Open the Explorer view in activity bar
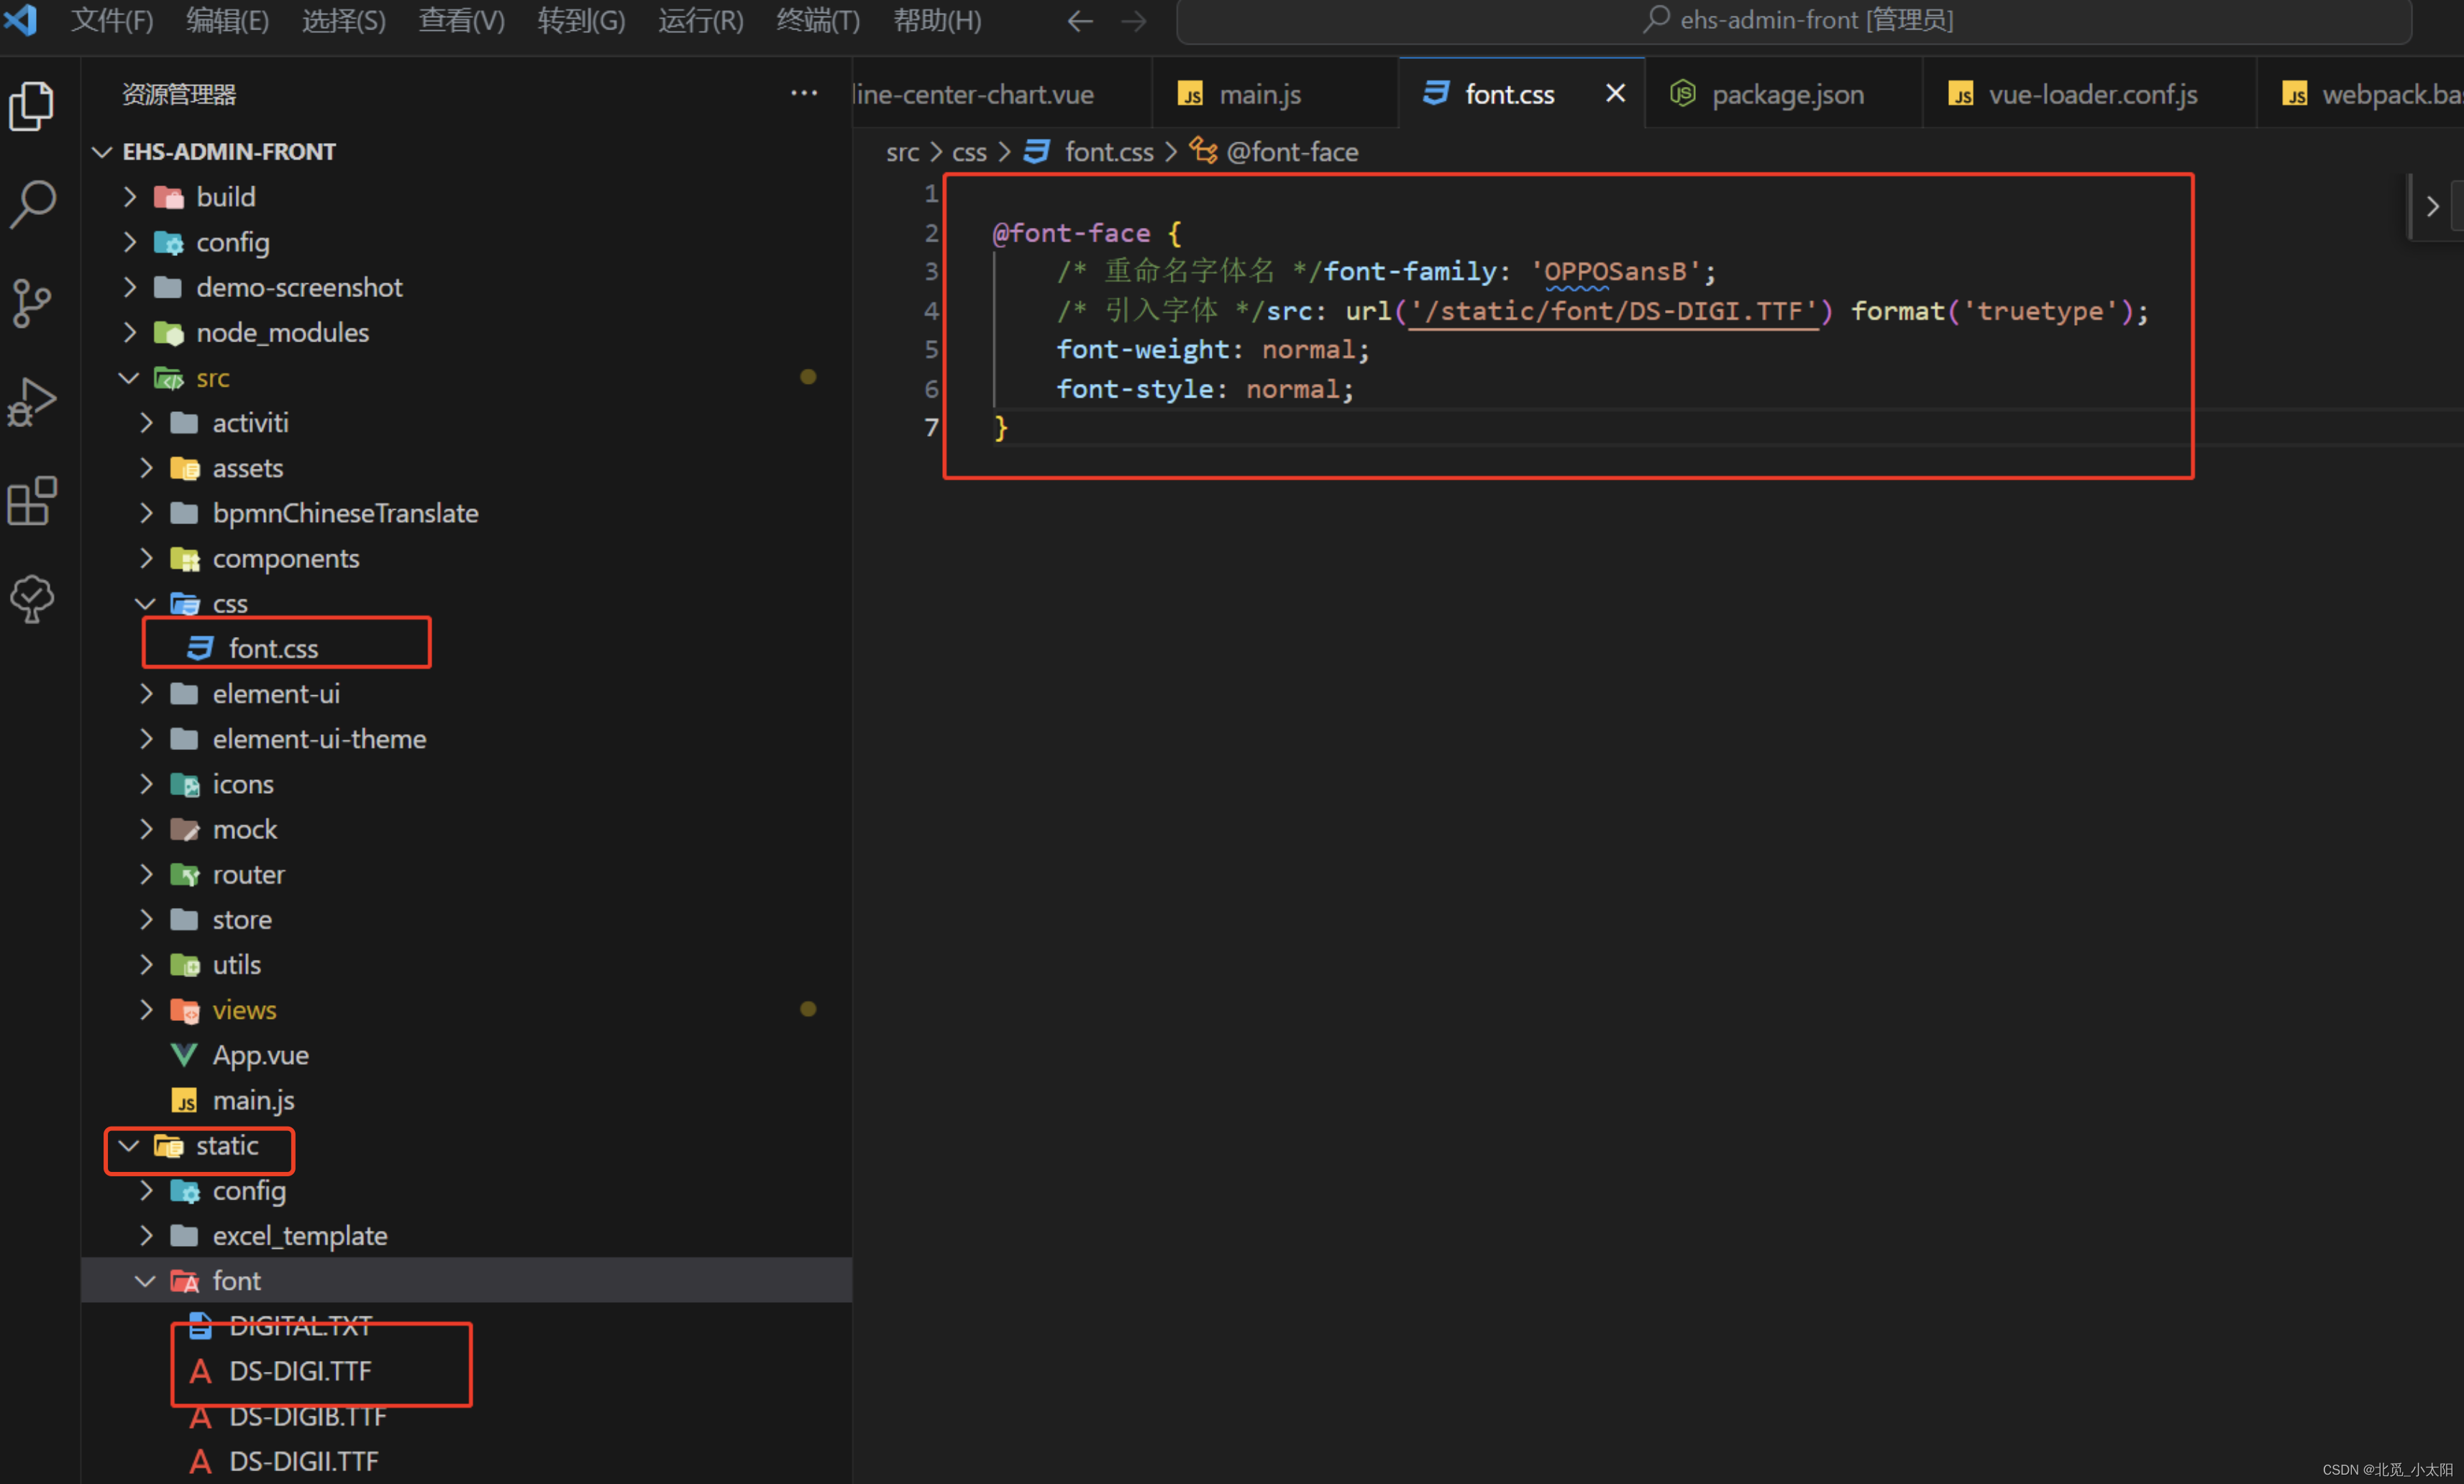Screen dimensions: 2464x1484 pyautogui.click(x=32, y=105)
